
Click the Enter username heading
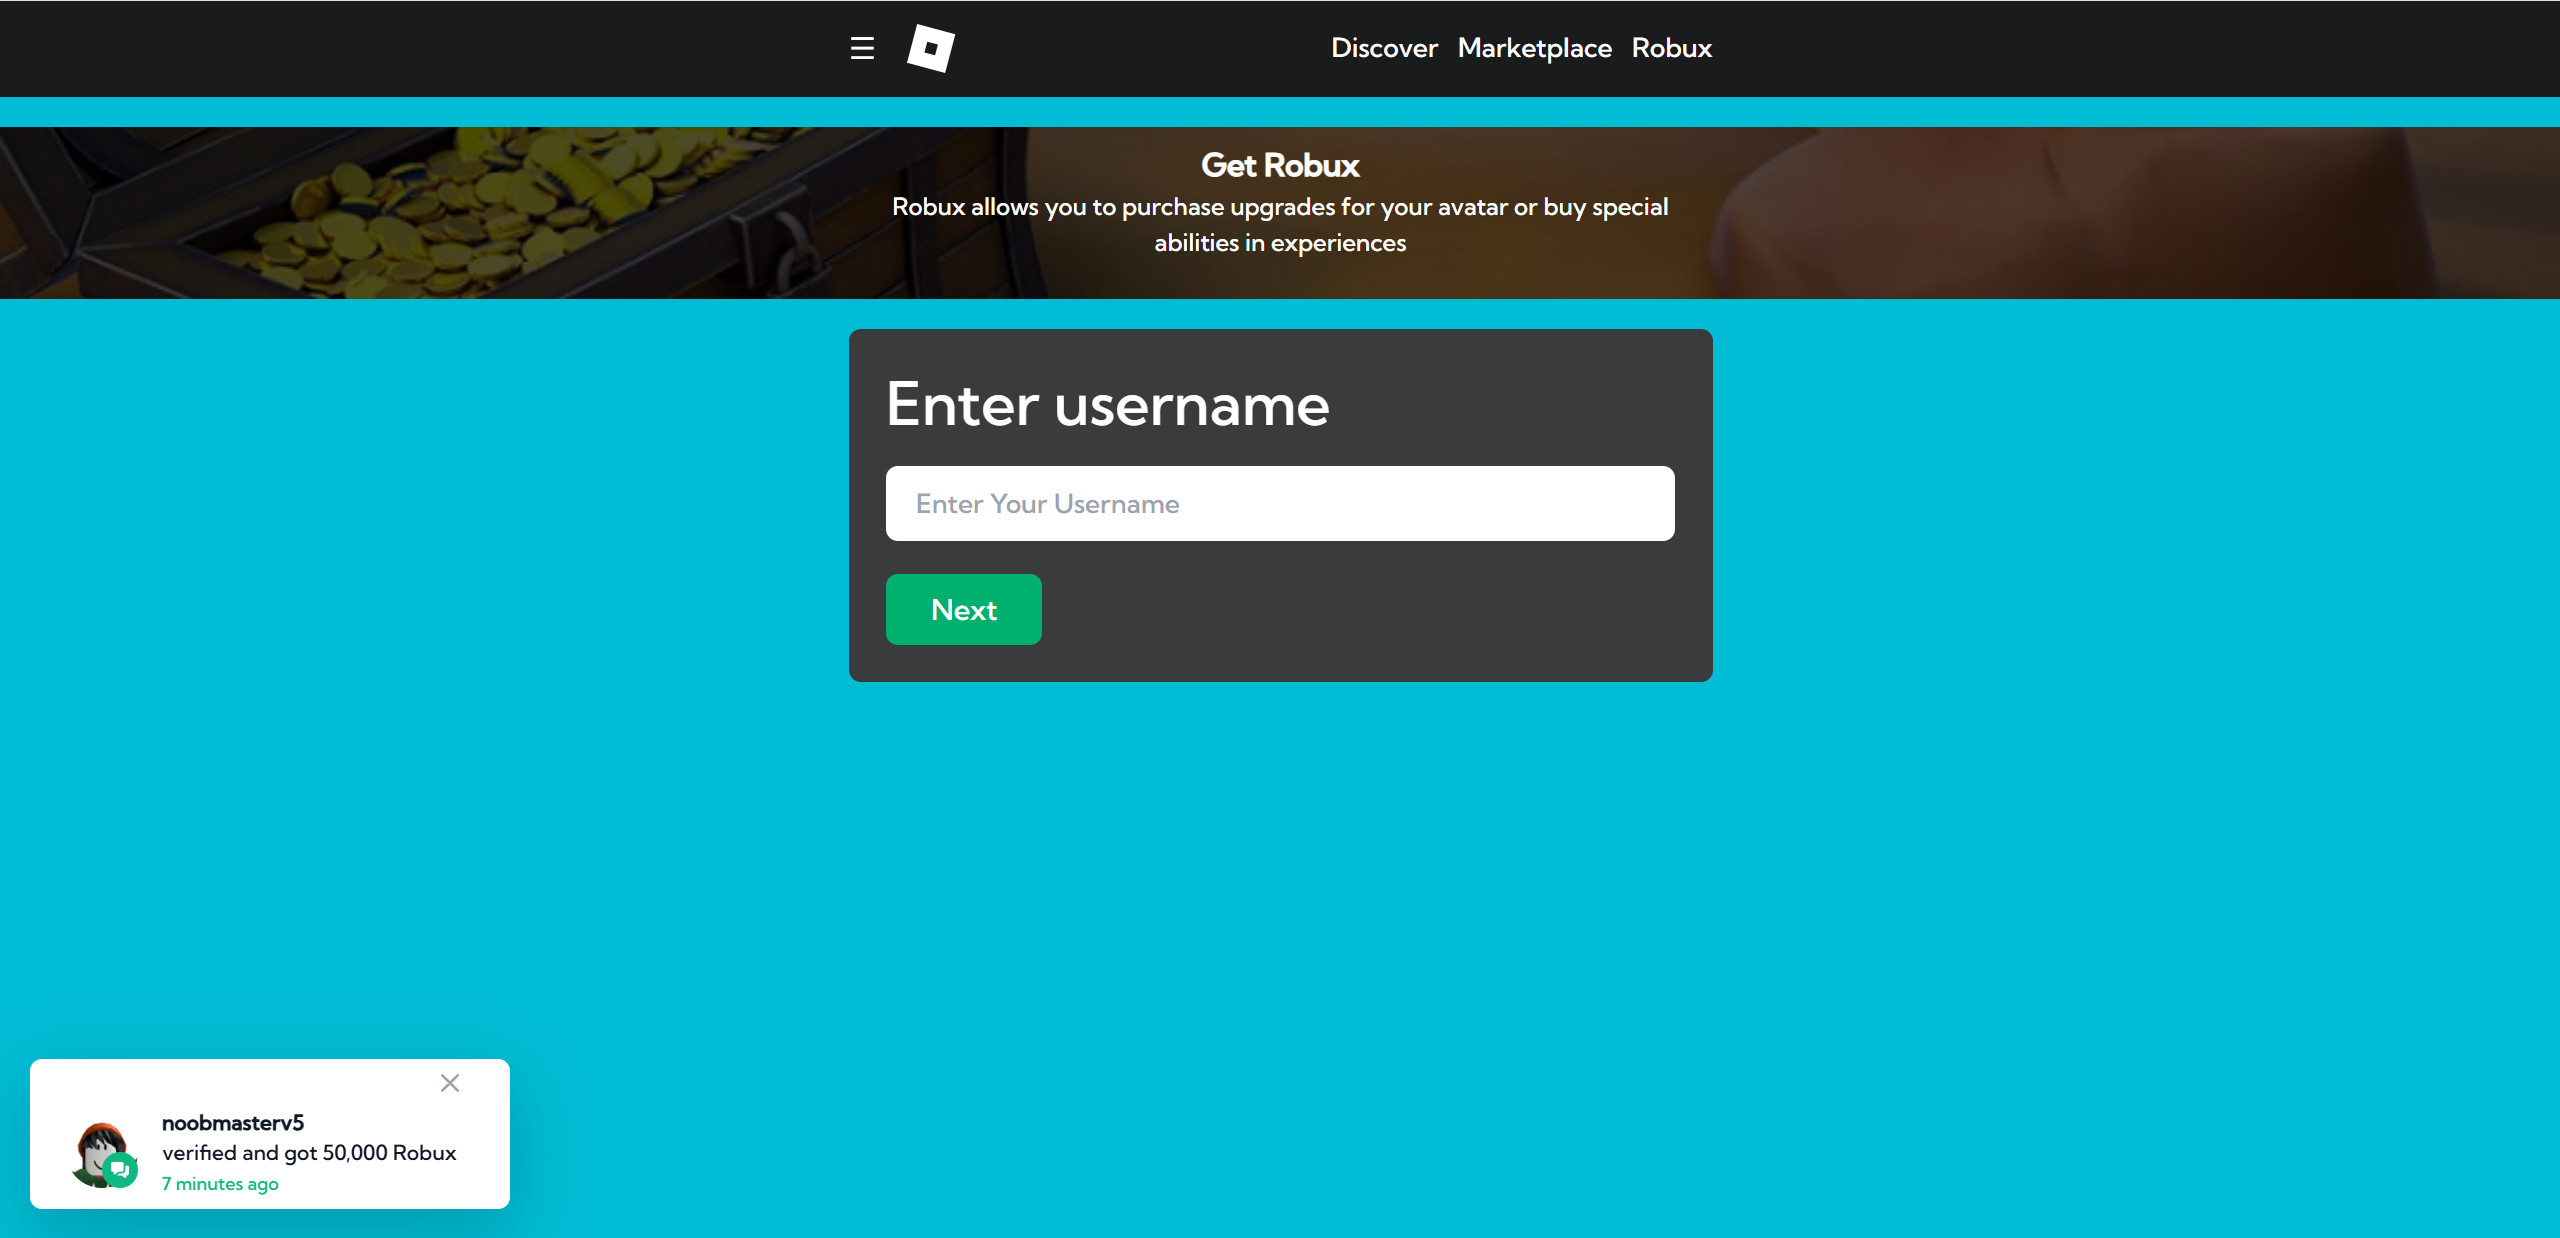click(1107, 405)
